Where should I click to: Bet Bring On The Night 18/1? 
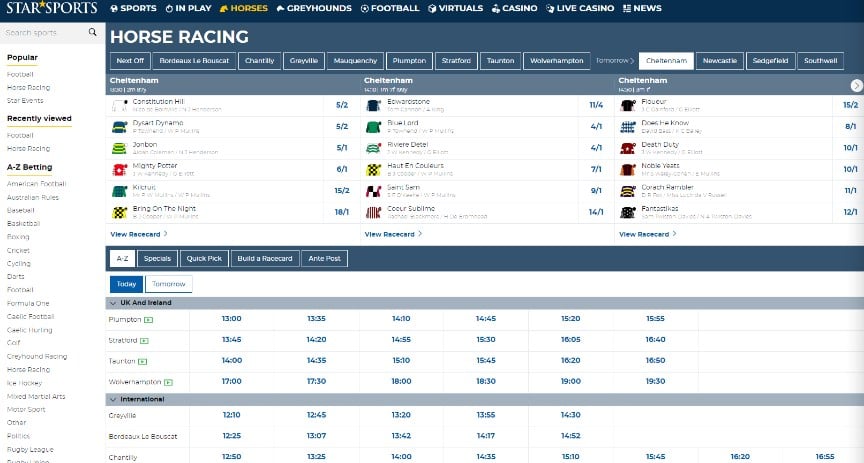(342, 212)
